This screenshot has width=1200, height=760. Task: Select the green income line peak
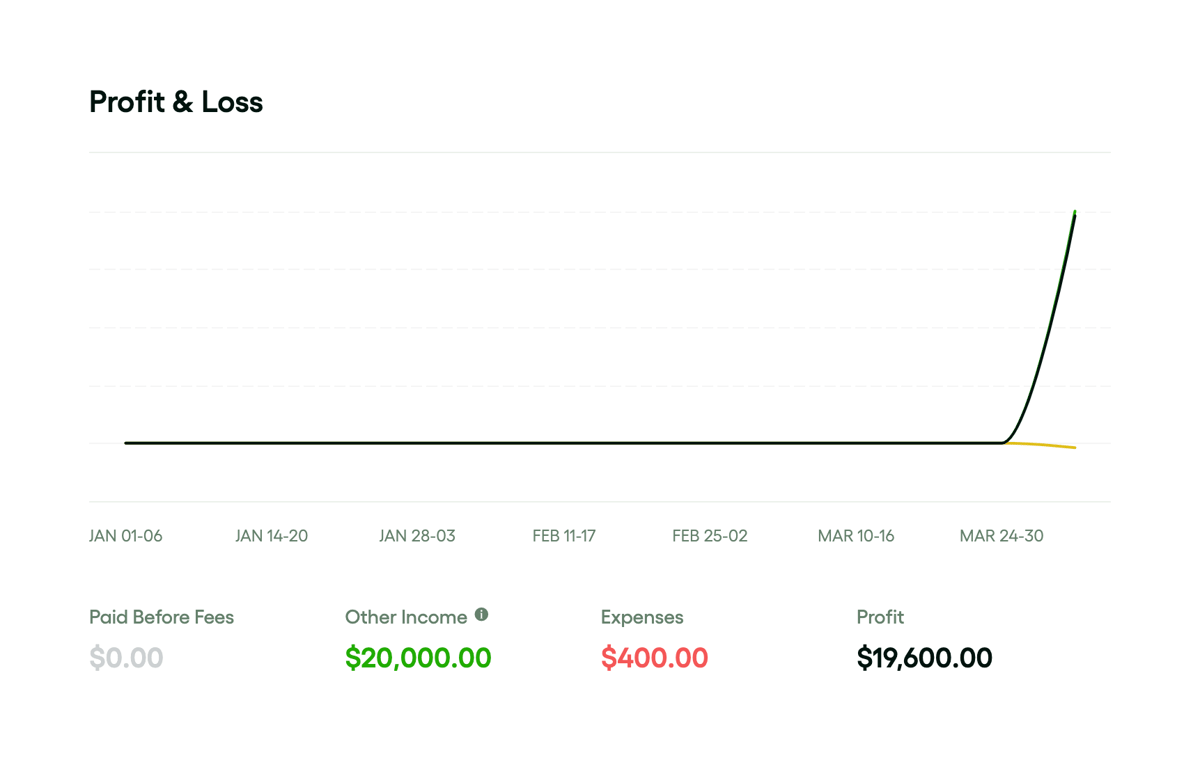coord(1076,212)
